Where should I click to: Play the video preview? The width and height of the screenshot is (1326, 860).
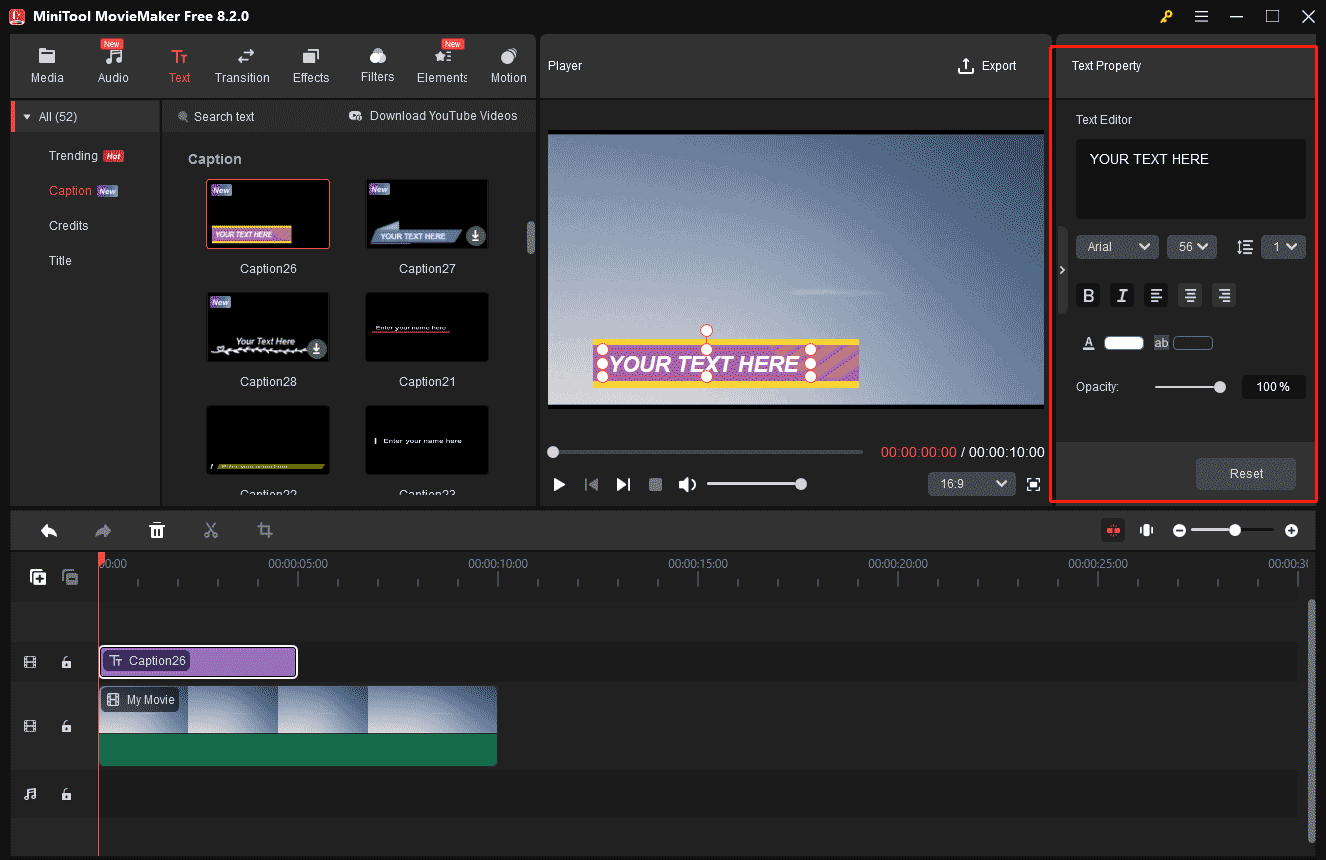(x=559, y=485)
